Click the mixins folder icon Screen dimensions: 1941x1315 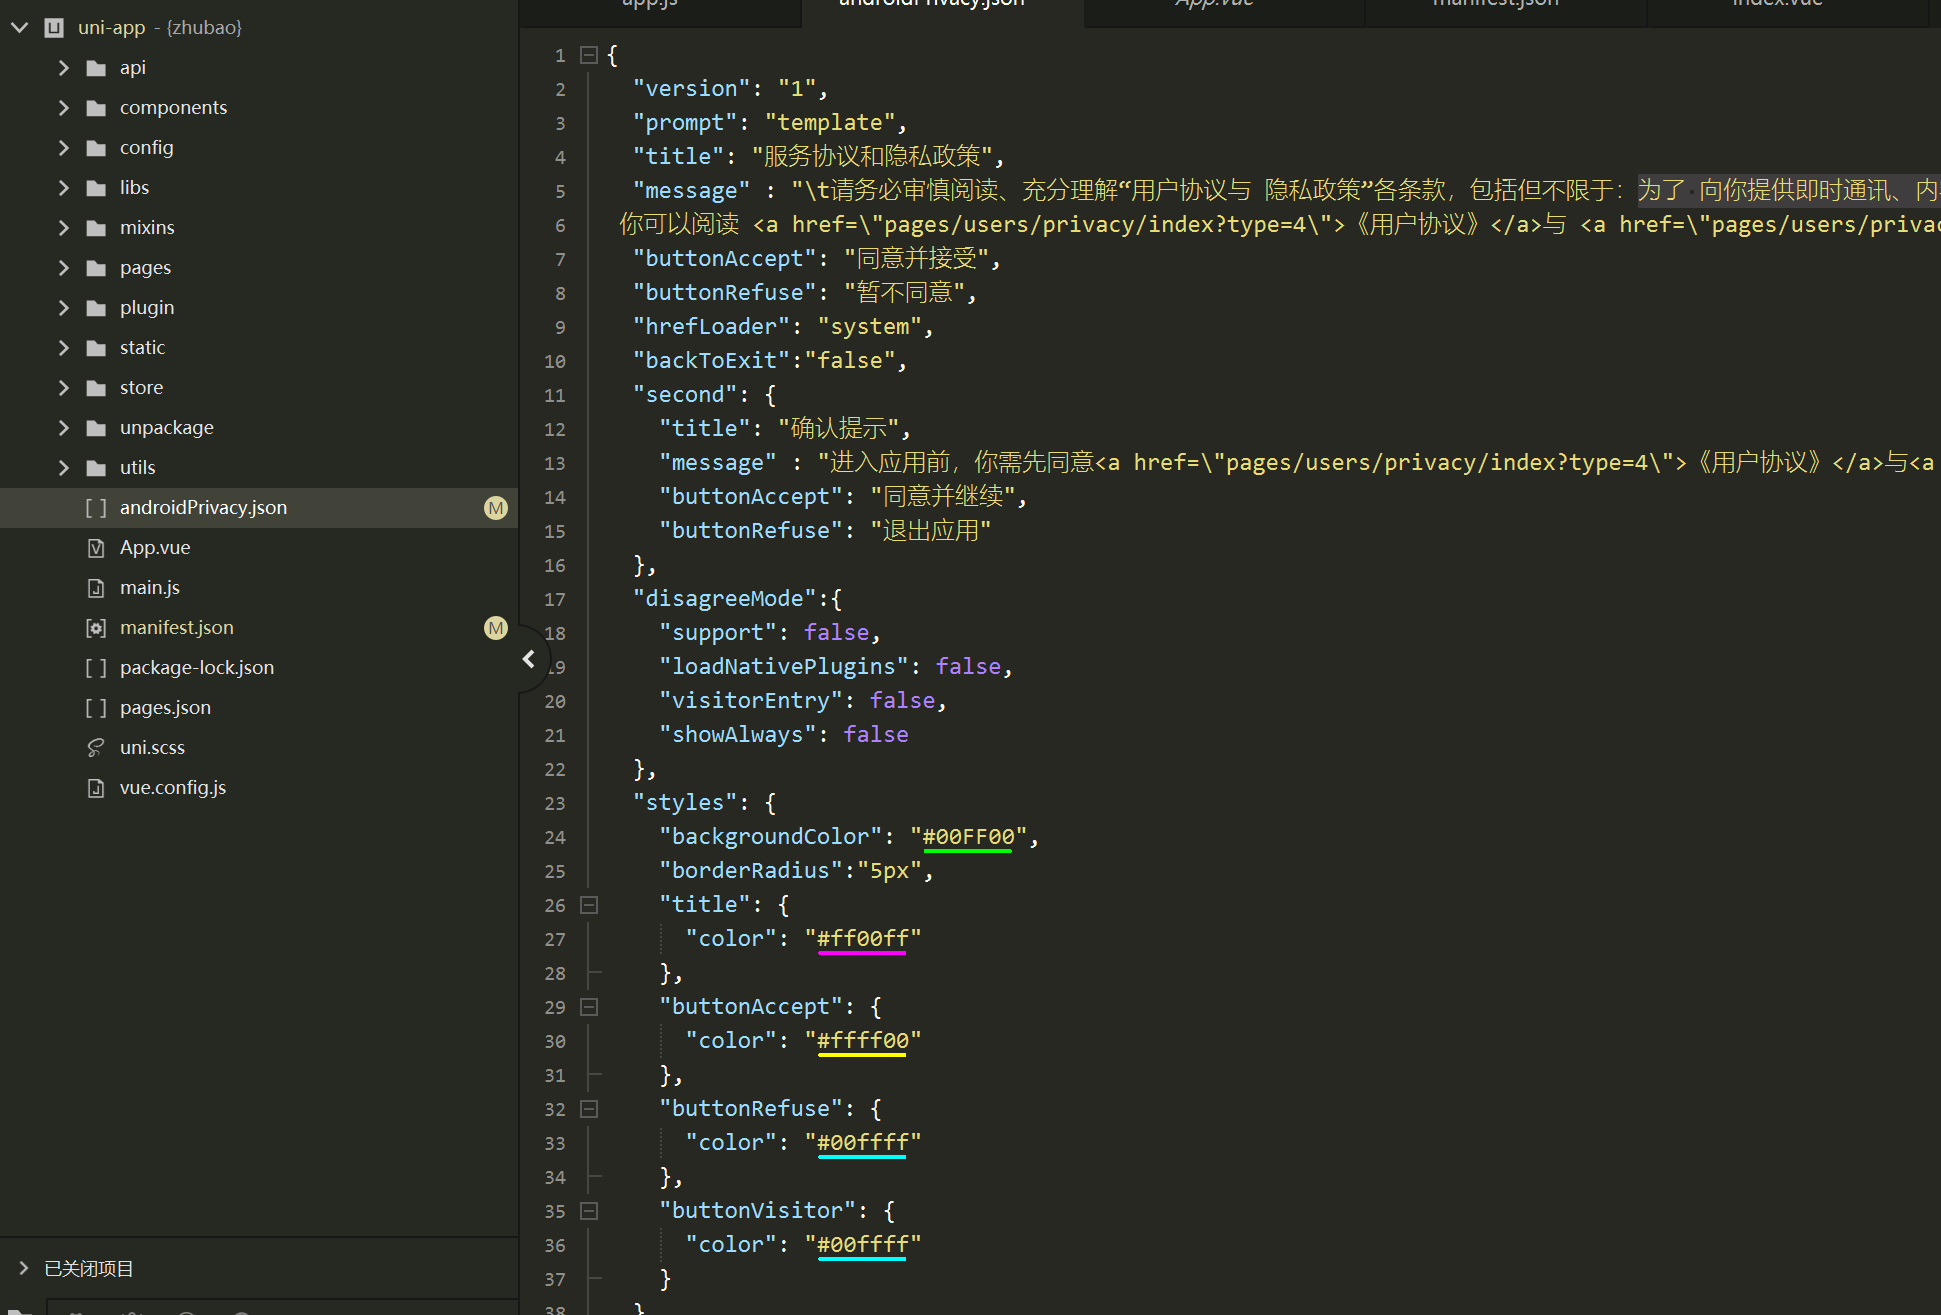96,228
